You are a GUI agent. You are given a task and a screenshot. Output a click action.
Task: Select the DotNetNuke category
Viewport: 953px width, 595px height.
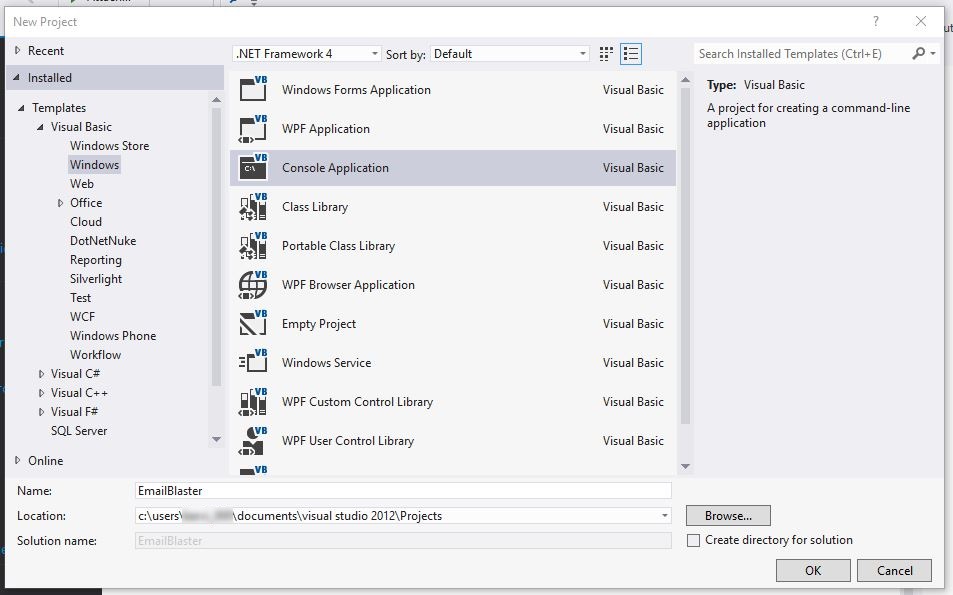click(103, 241)
